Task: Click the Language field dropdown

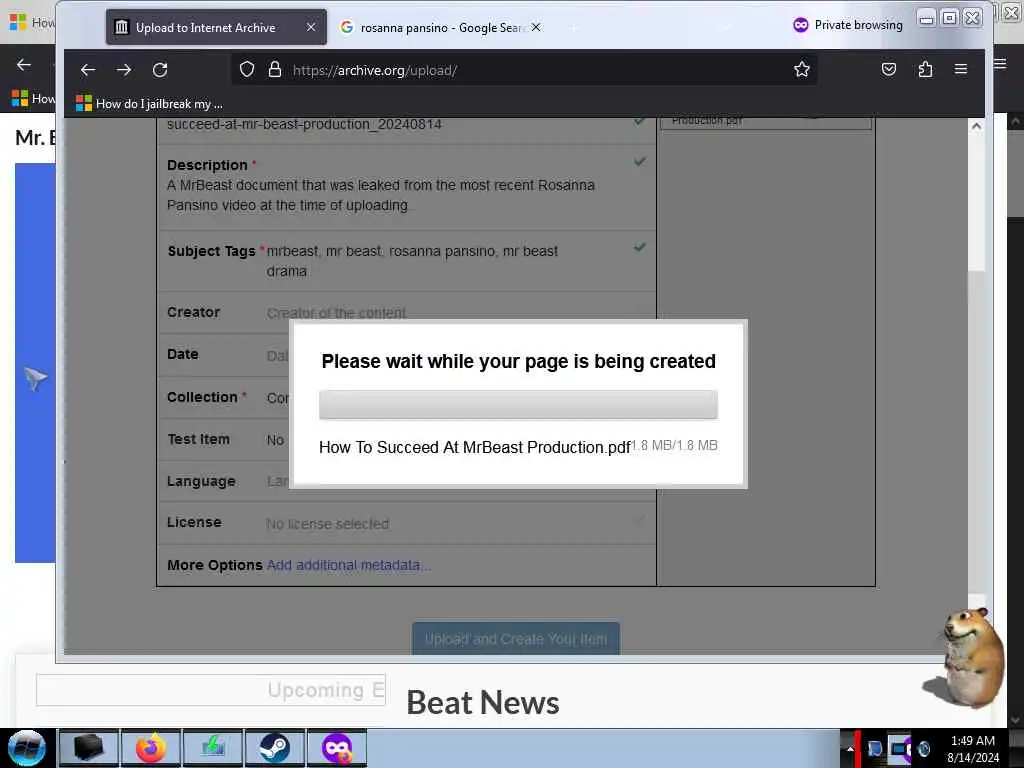Action: pyautogui.click(x=278, y=481)
